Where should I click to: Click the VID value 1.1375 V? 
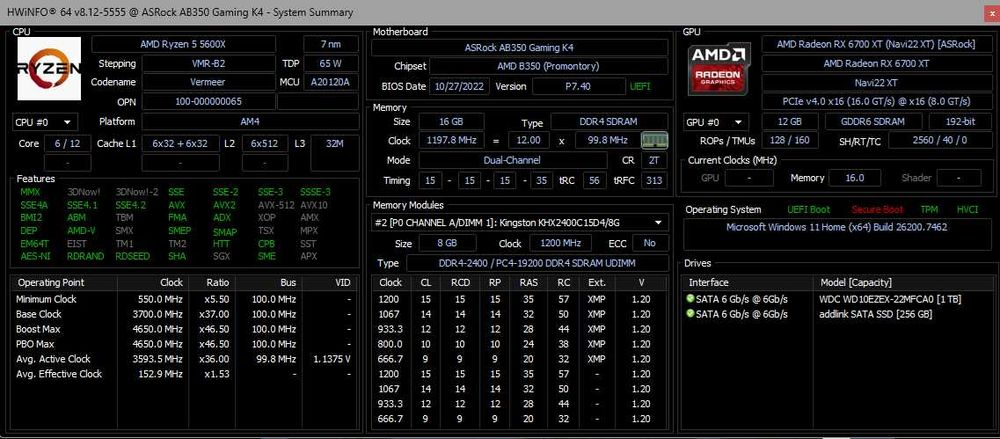click(x=332, y=359)
